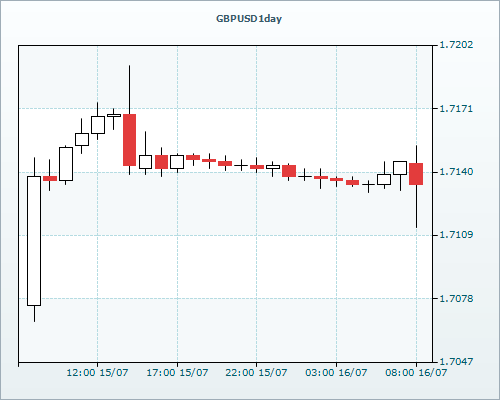The image size is (500, 400).
Task: Select the 1.7202 price label
Action: click(x=456, y=45)
